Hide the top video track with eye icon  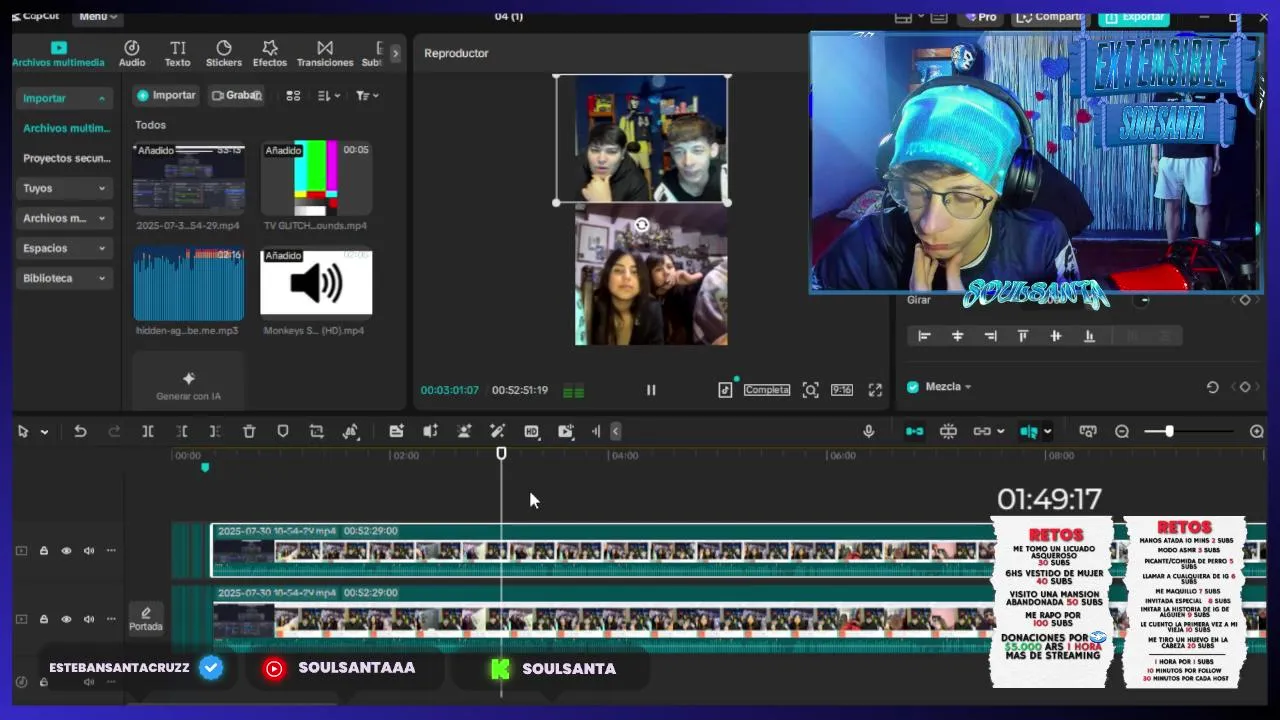66,551
